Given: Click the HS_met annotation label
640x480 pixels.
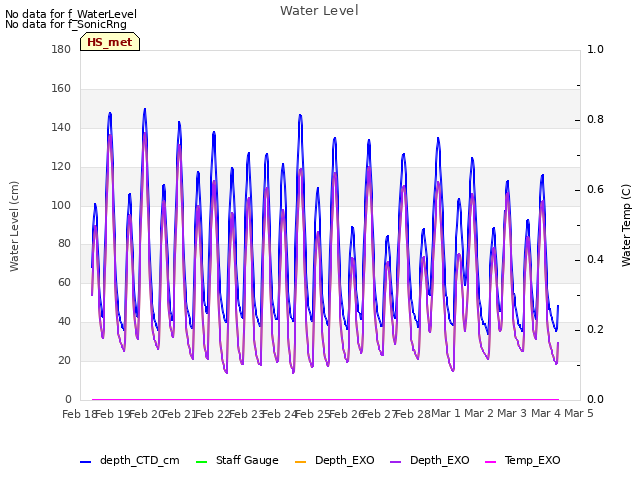Looking at the screenshot, I should pyautogui.click(x=110, y=42).
